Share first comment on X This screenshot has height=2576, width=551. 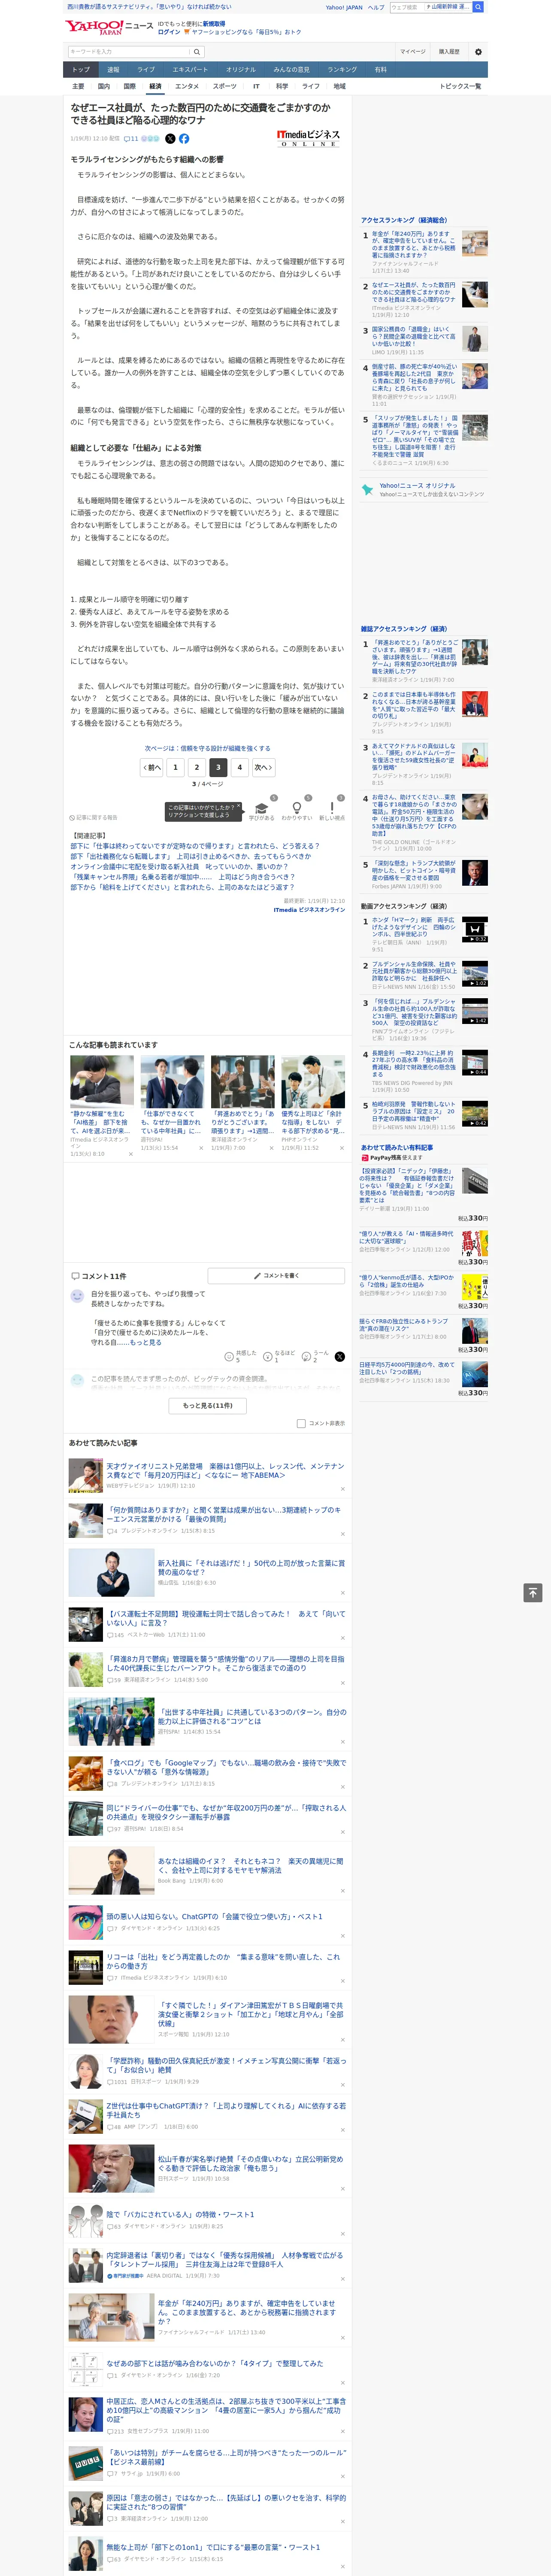tap(339, 1357)
